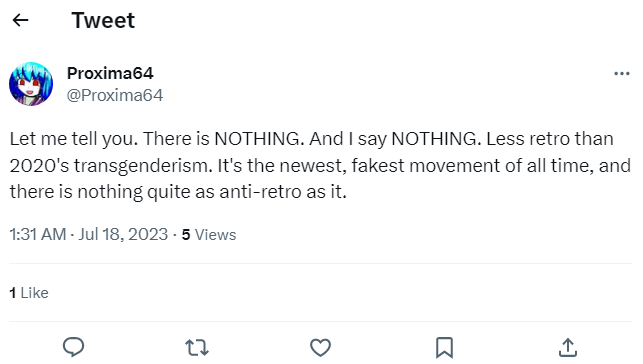Visit the Proxima64 display name profile

110,73
